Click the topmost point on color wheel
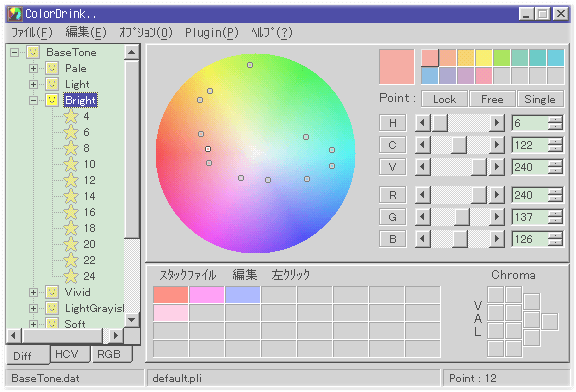576x392 pixels. (250, 65)
